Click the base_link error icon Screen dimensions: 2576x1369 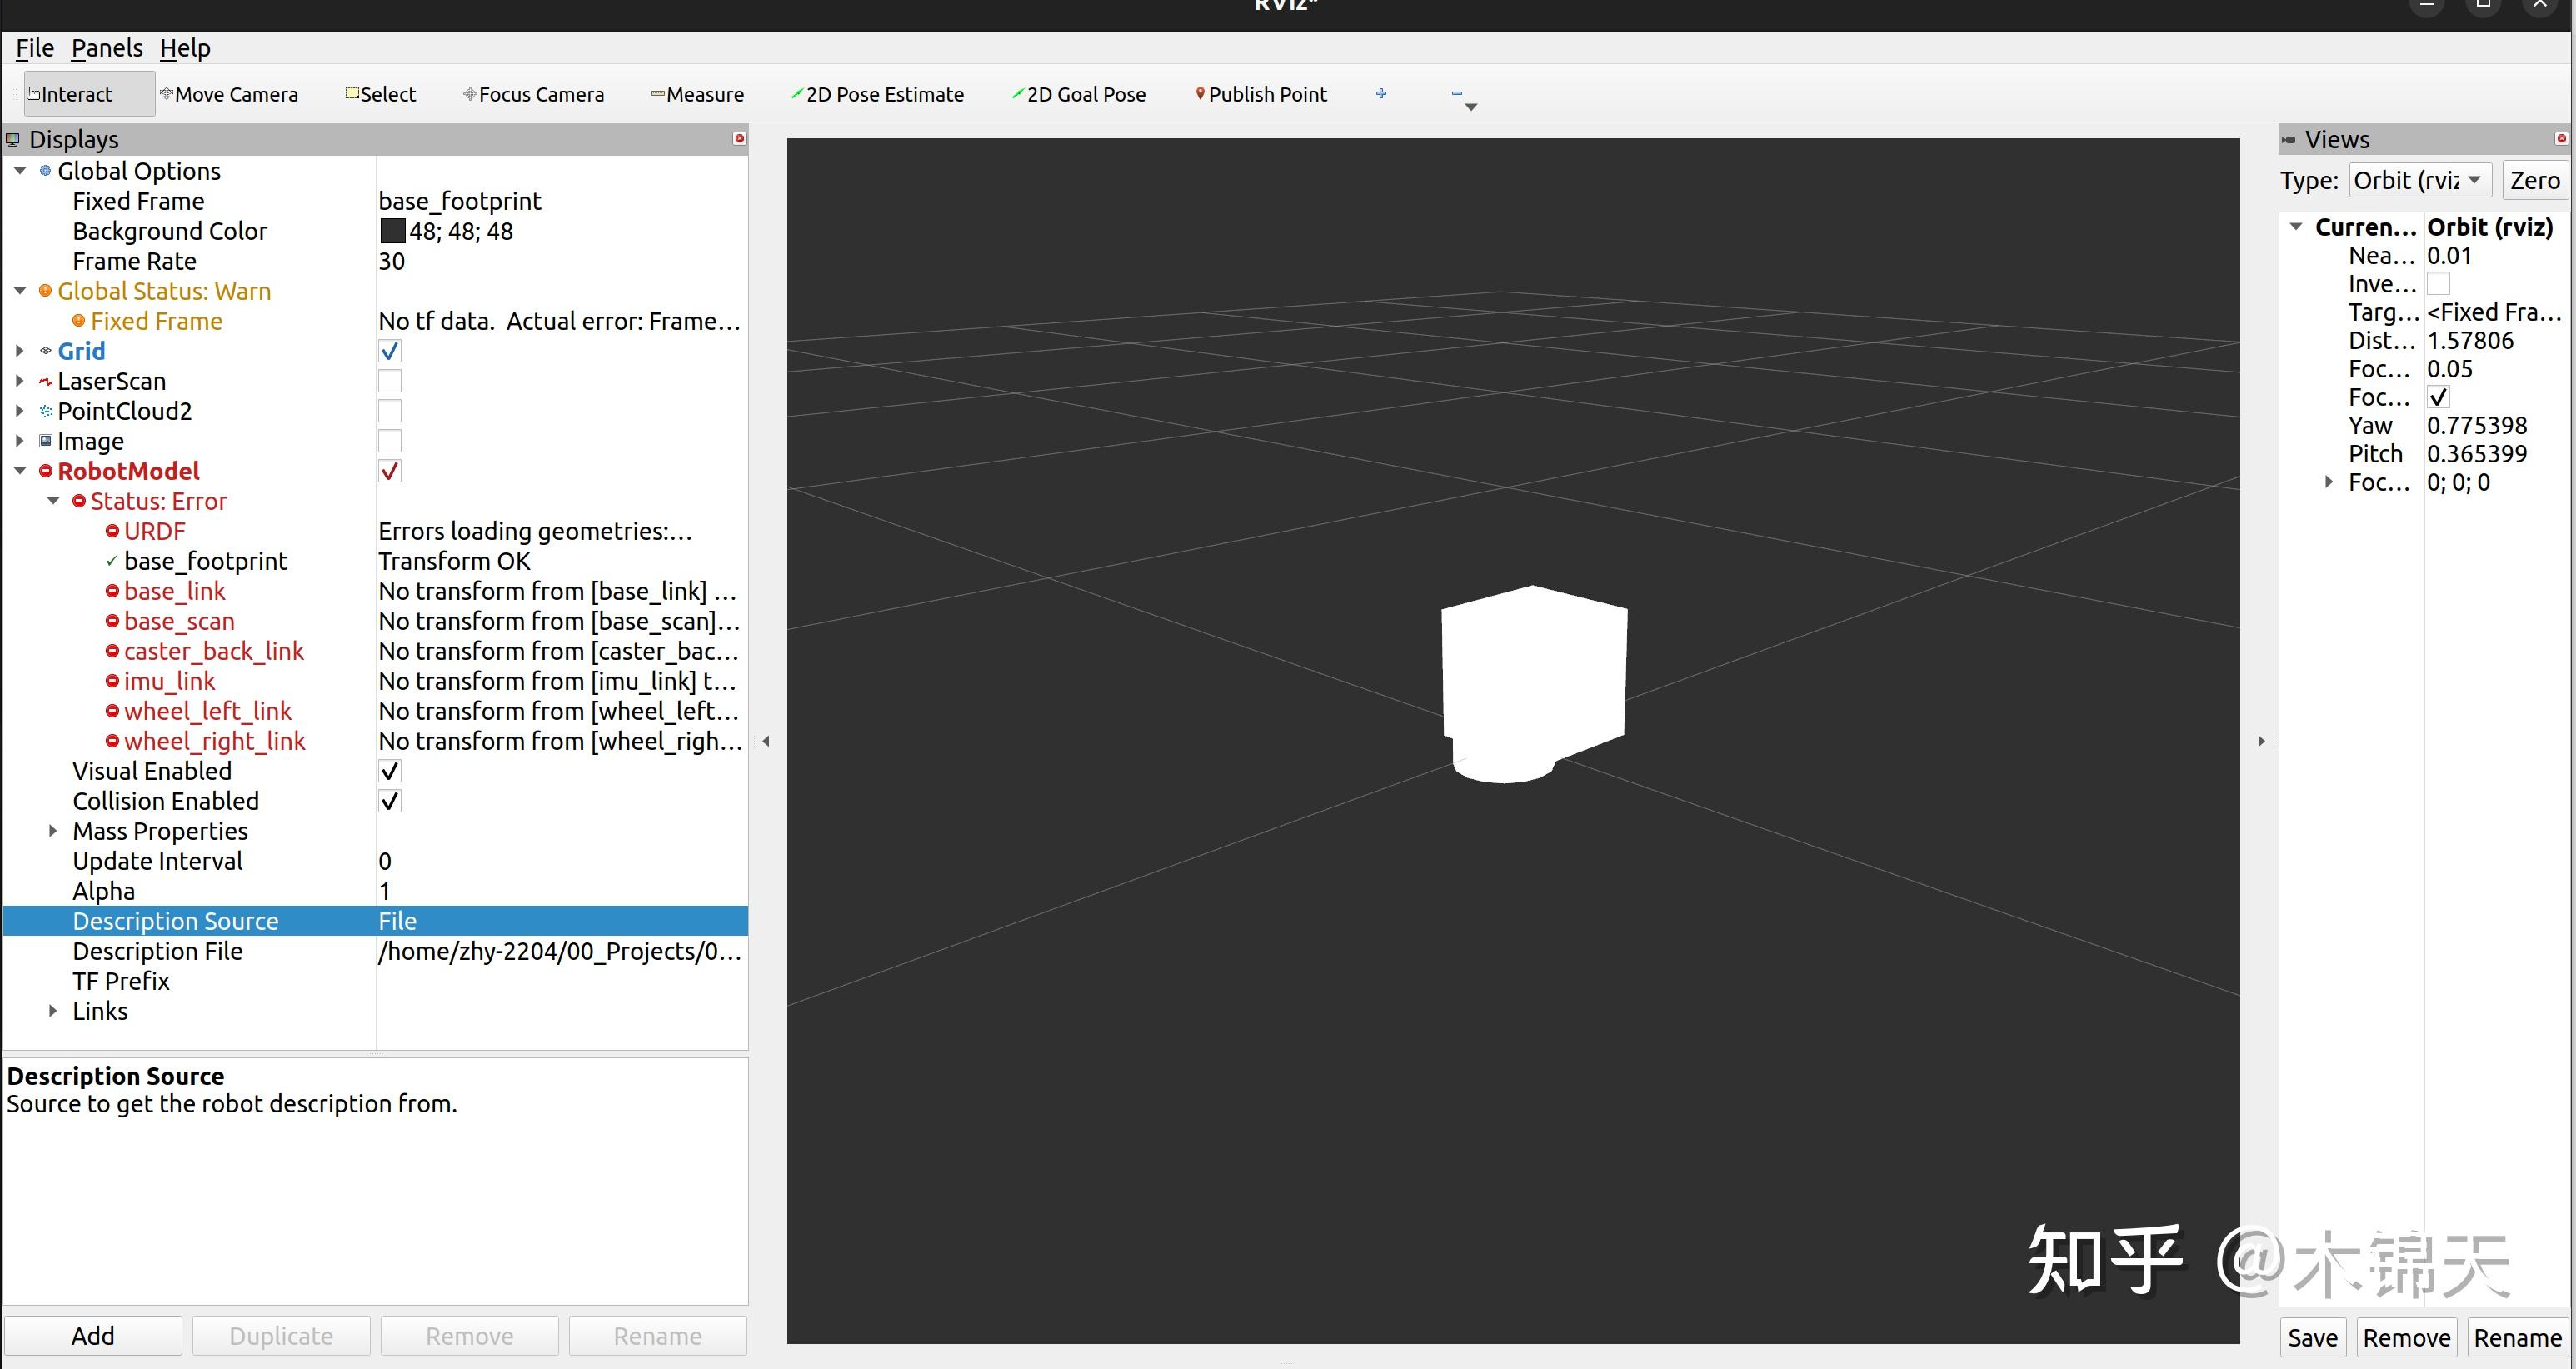click(112, 591)
